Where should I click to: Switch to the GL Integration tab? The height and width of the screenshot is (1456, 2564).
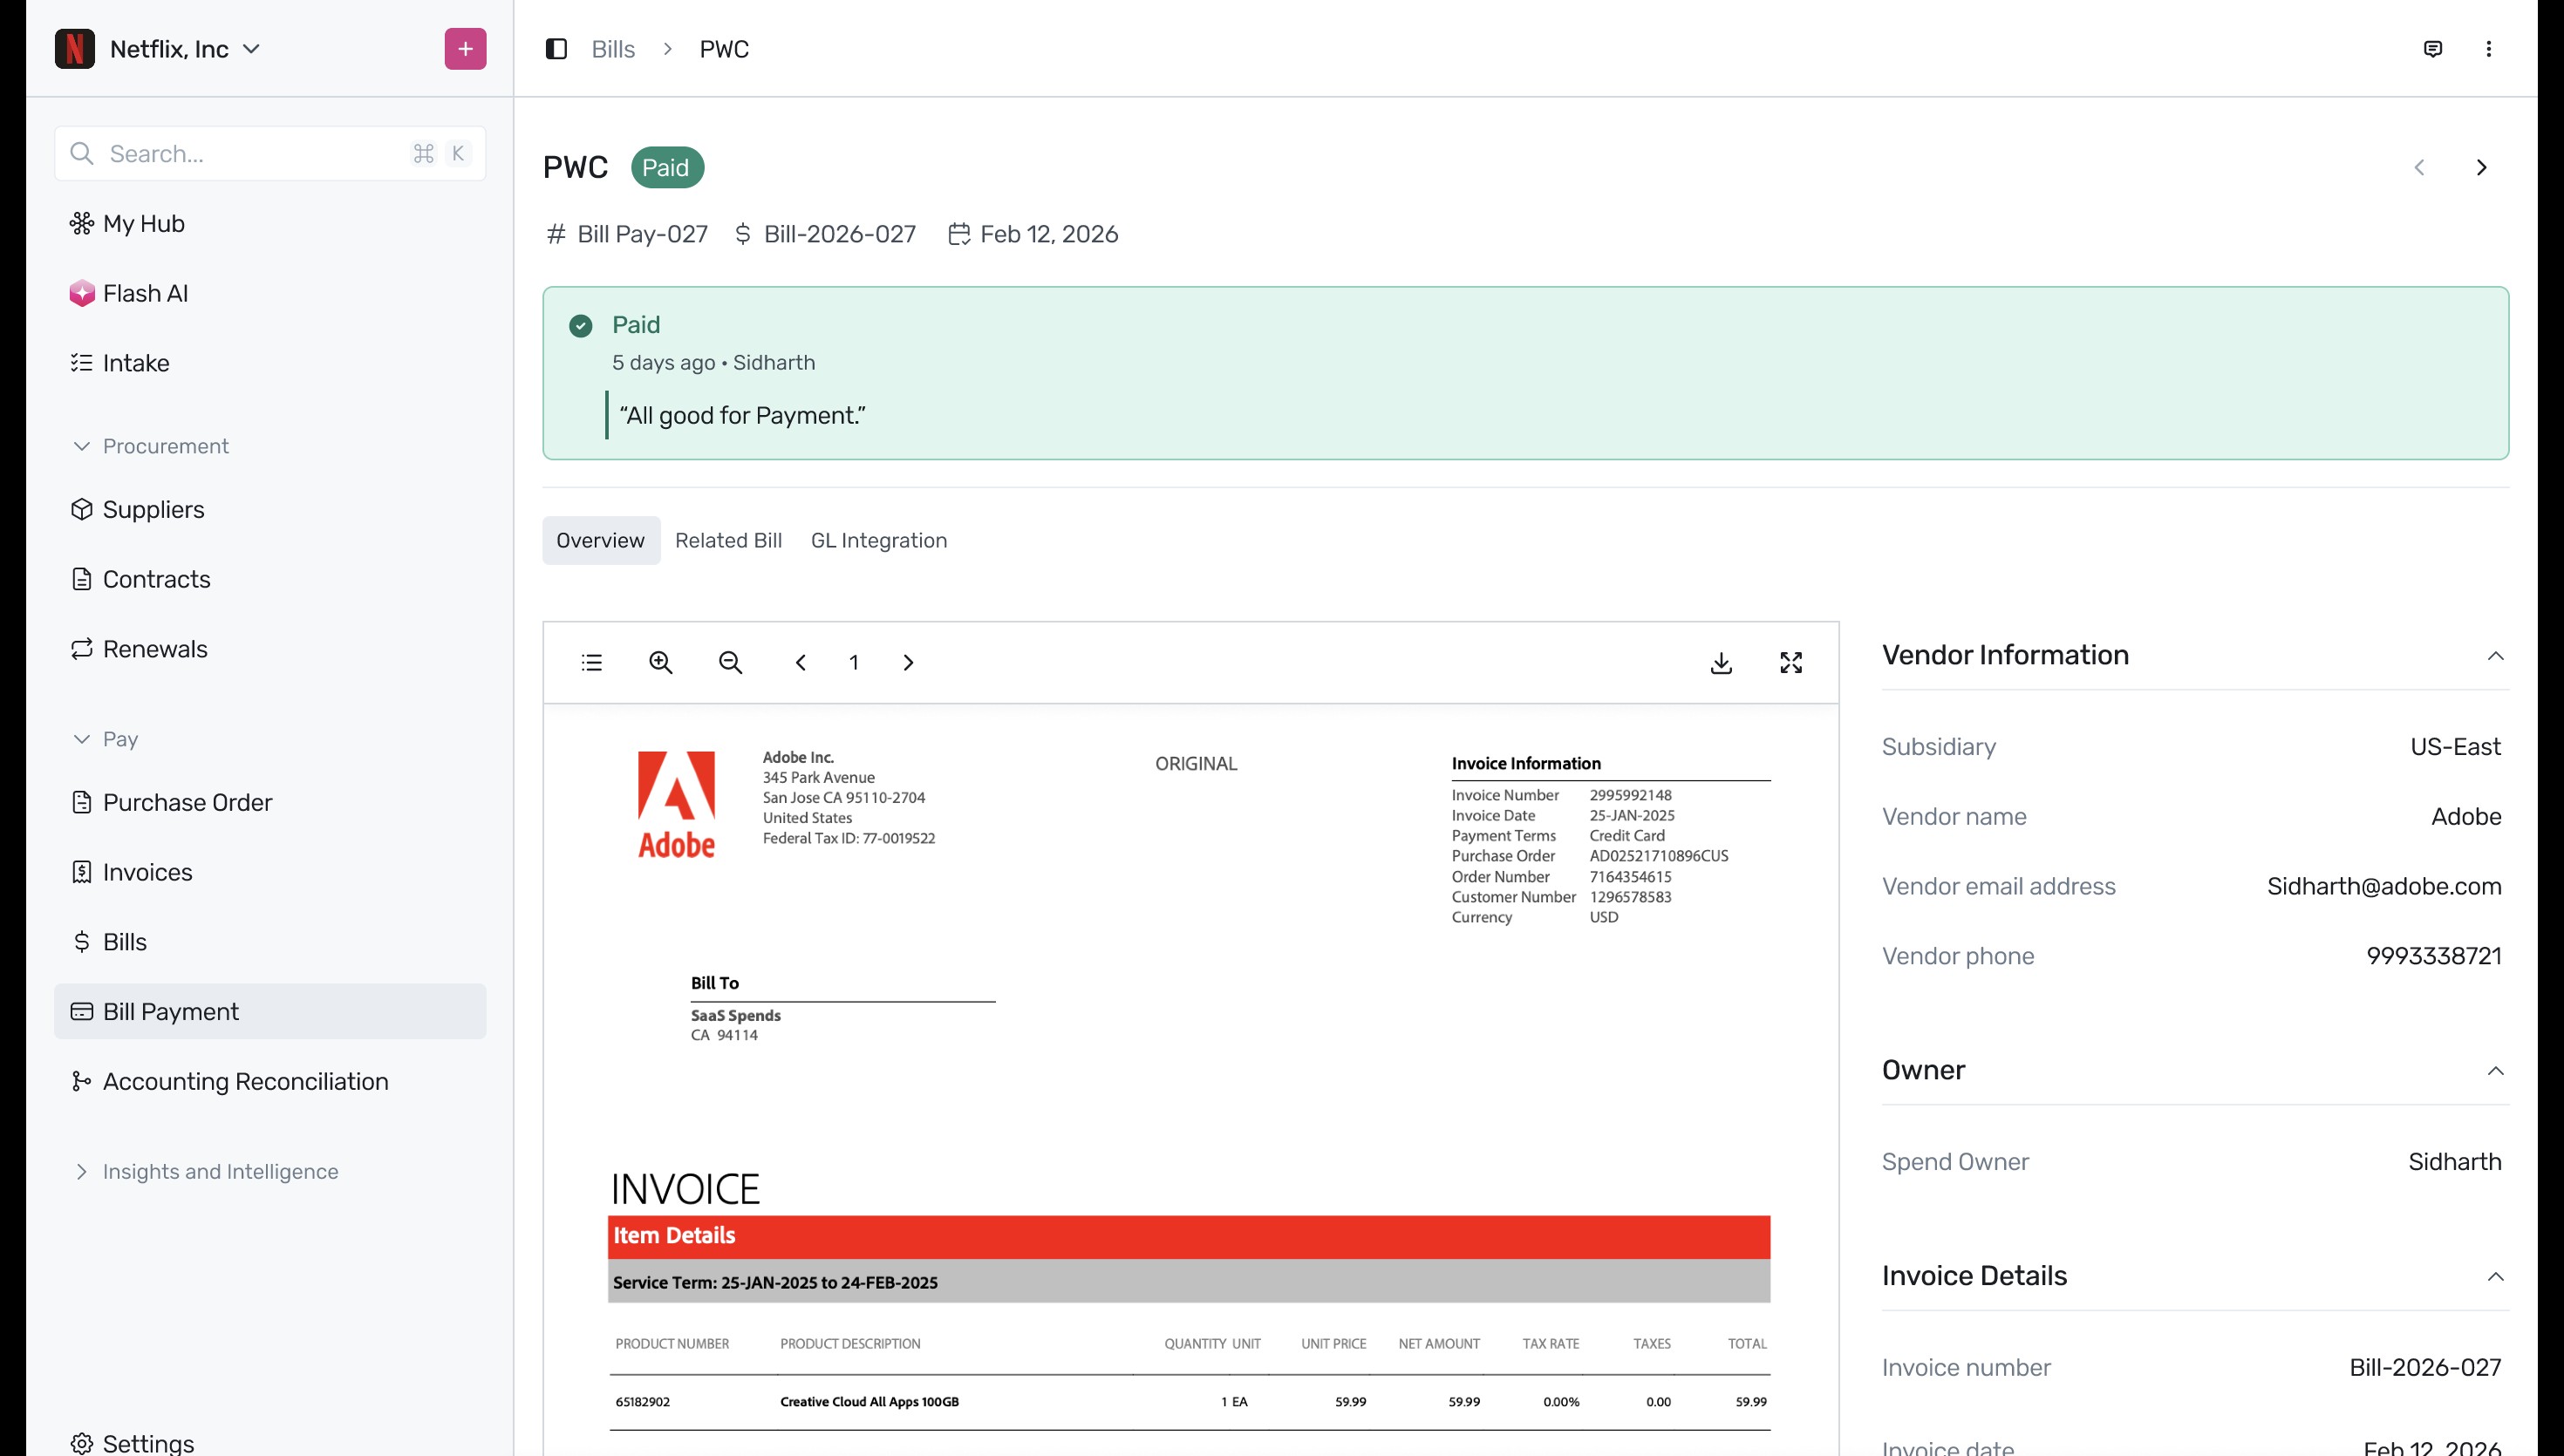click(879, 540)
